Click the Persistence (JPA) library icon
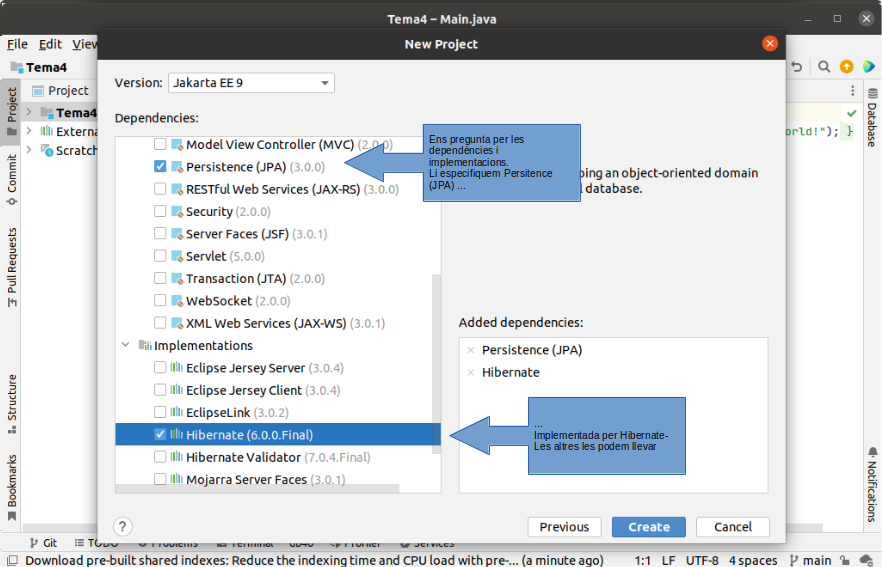882x567 pixels. 177,167
